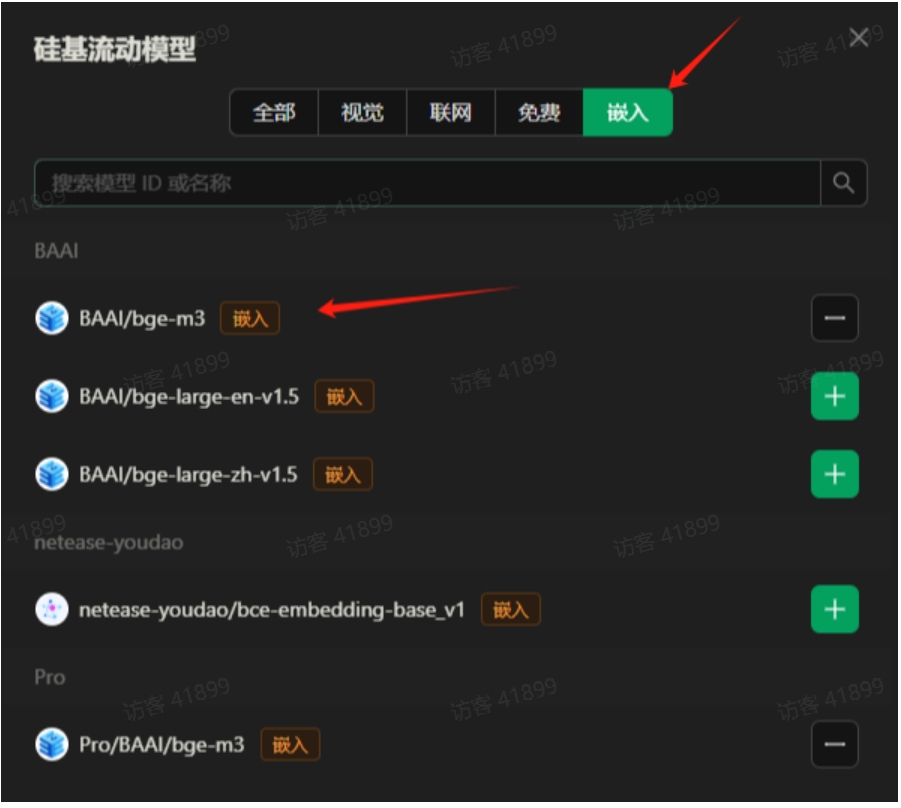Viewport: 901px width, 808px height.
Task: Remove Pro/BAAI/bge-m3 with the minus button
Action: point(834,744)
